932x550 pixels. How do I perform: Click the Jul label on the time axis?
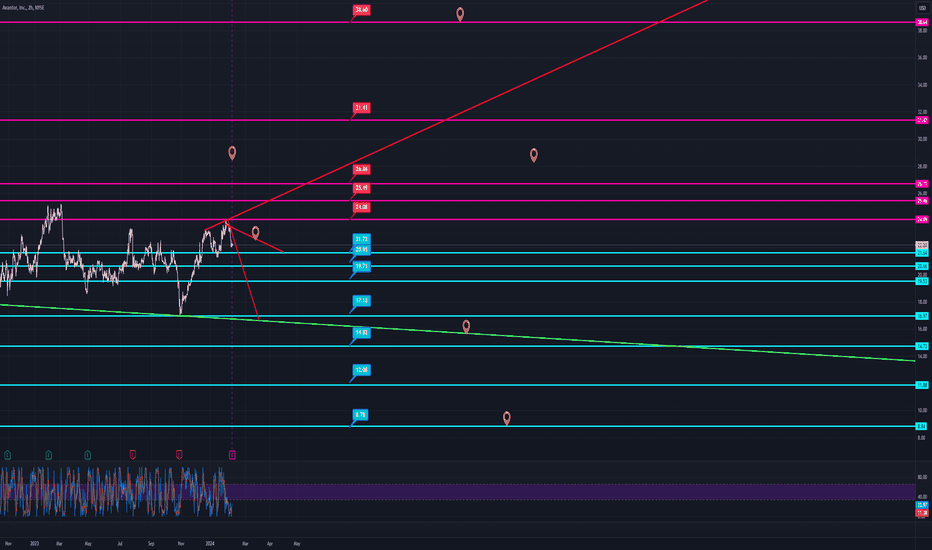(120, 543)
